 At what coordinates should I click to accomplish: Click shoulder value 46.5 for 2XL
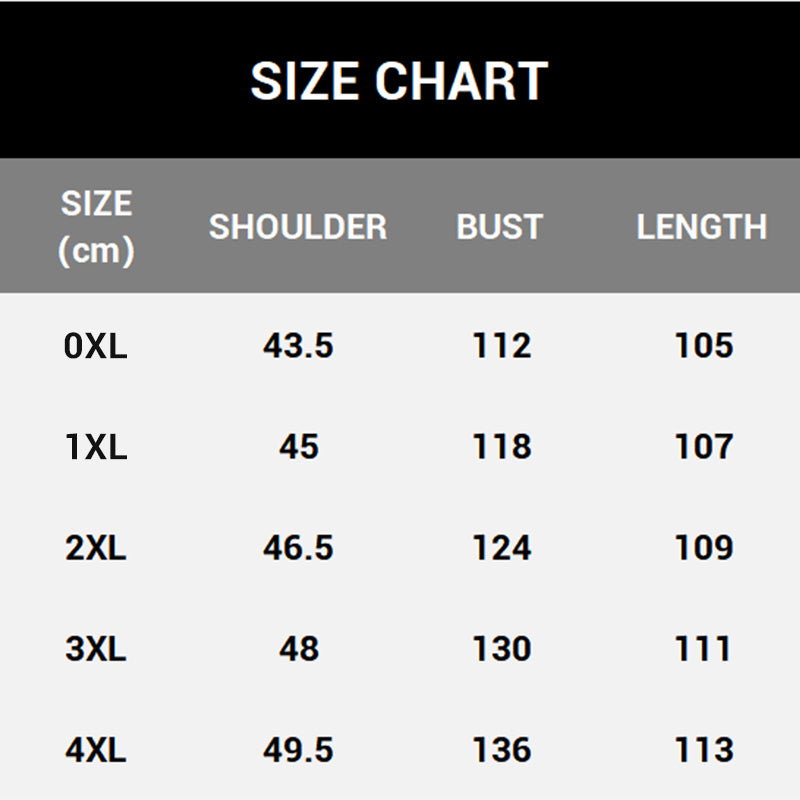298,548
